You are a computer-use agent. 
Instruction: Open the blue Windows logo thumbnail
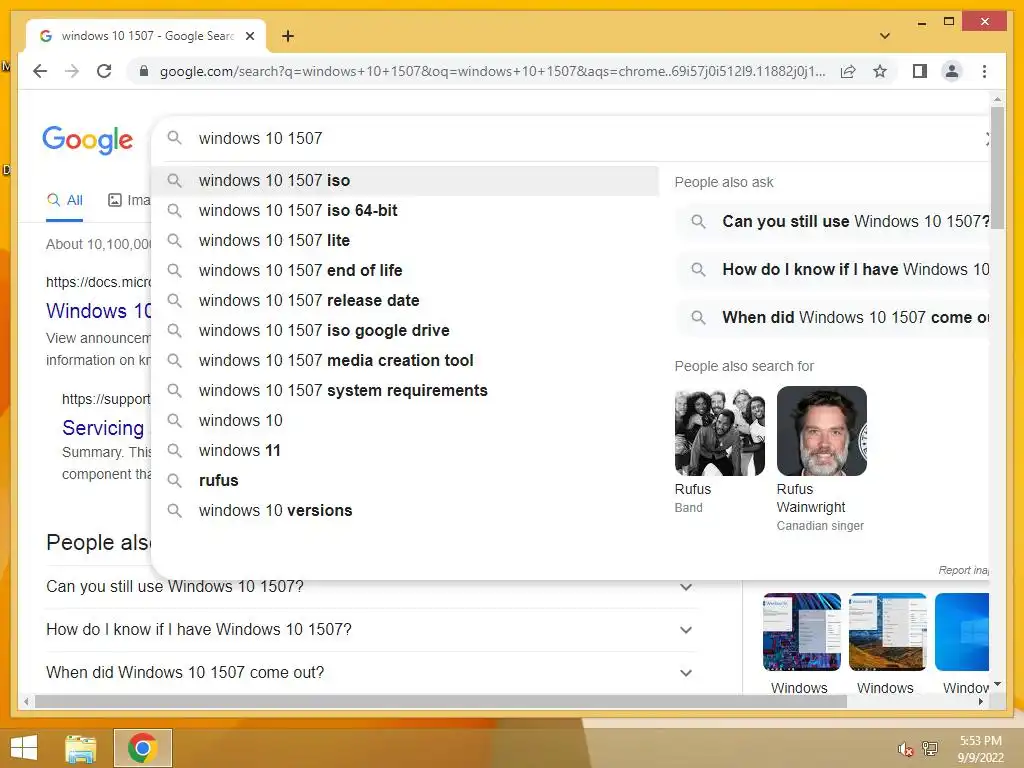pos(962,632)
